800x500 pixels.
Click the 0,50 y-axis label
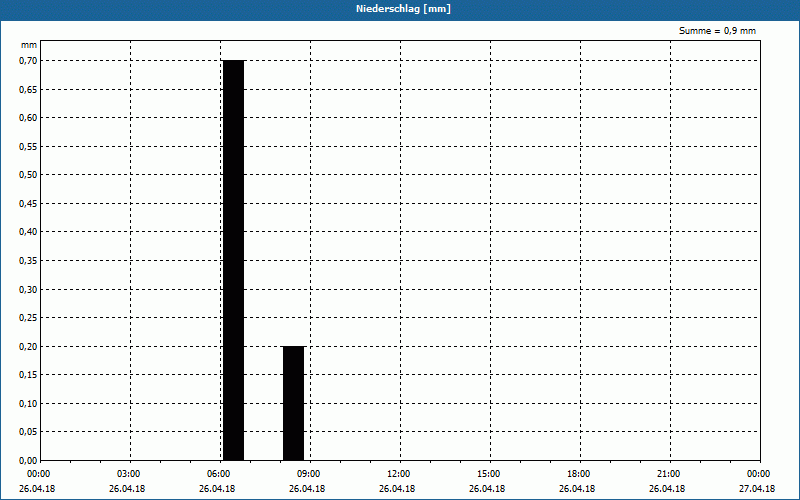28,175
